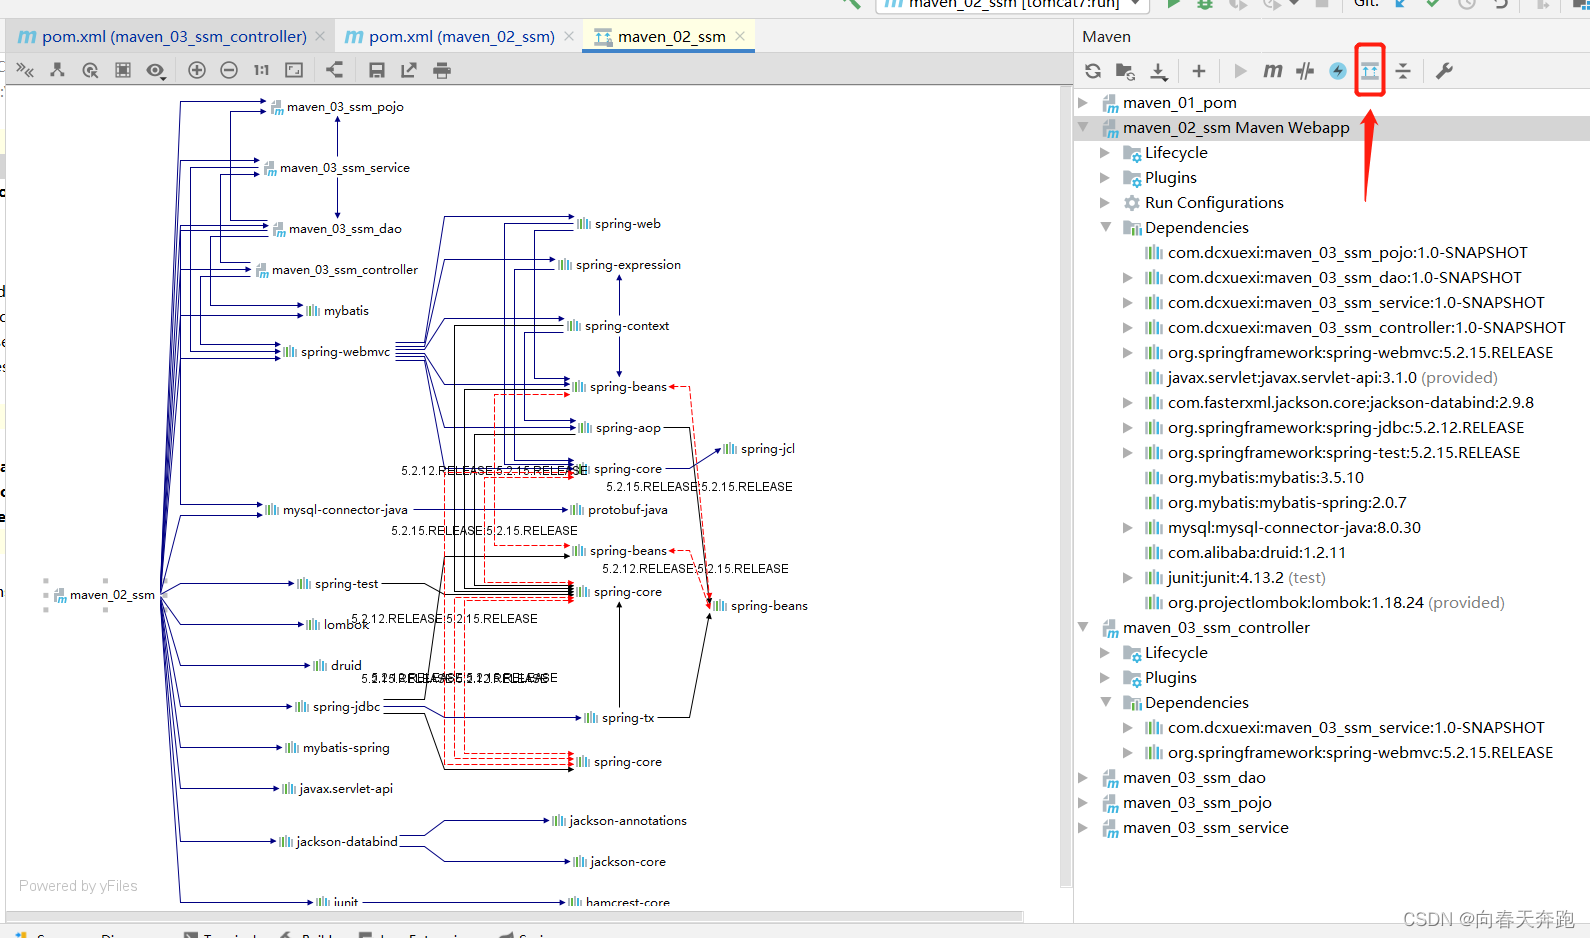
Task: Click the diagram horizontal scrollbar
Action: click(515, 916)
